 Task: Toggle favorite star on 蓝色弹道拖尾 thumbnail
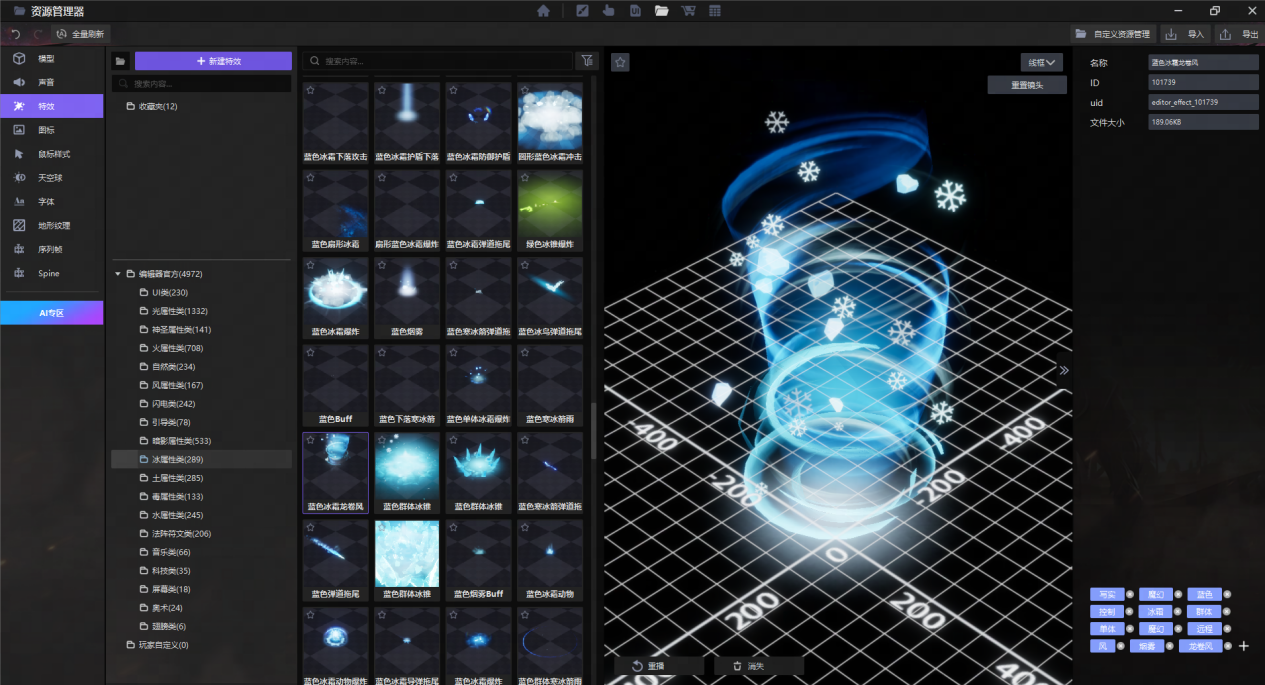click(x=311, y=527)
